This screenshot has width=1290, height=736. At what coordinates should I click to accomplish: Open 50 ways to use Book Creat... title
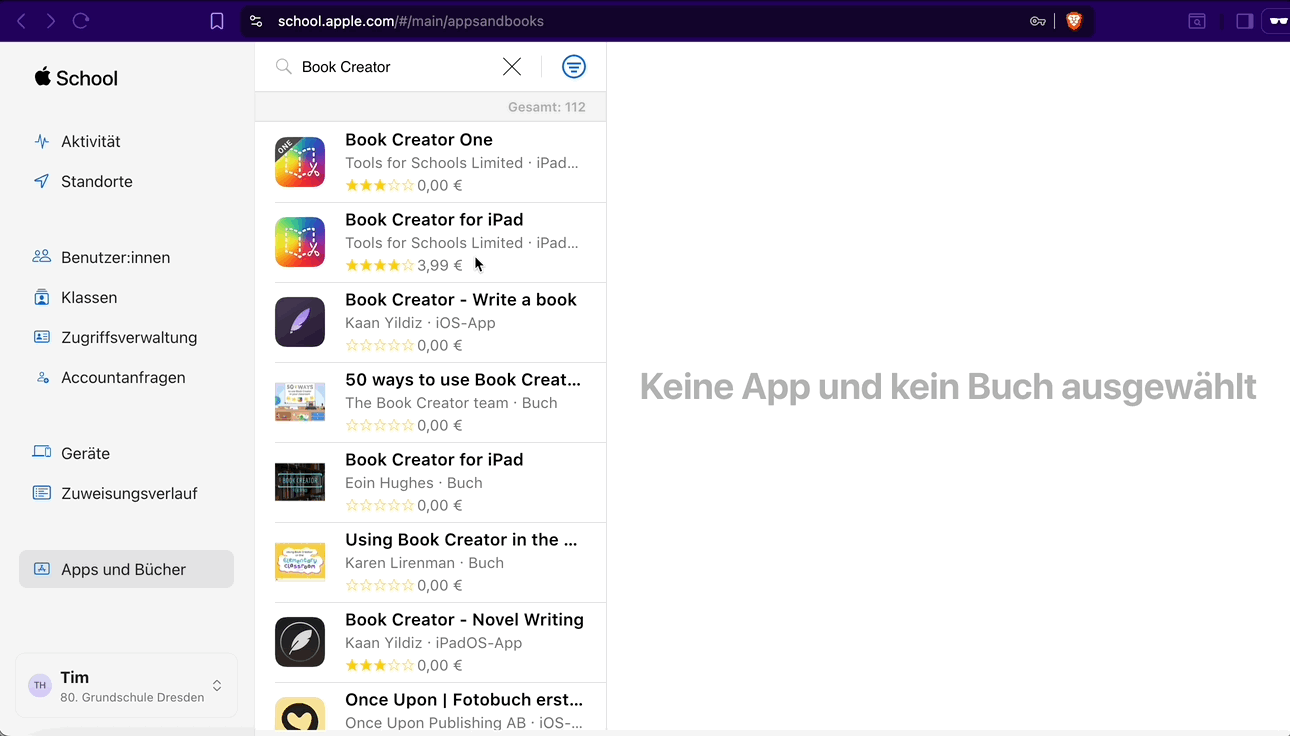click(463, 380)
